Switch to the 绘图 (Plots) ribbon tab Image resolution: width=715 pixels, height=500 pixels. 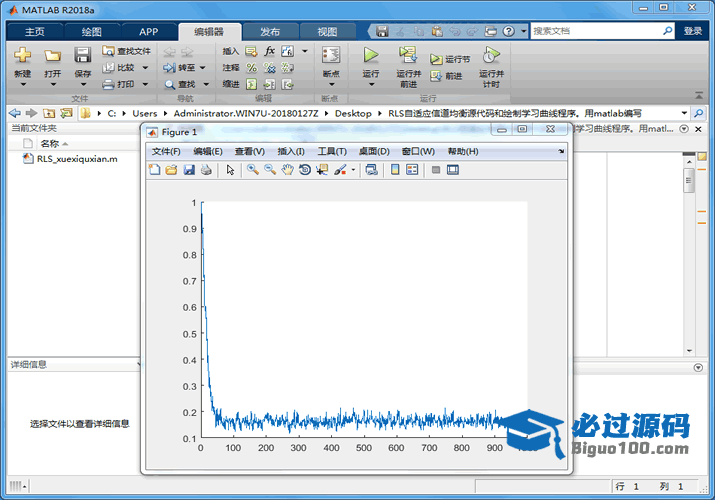point(91,31)
